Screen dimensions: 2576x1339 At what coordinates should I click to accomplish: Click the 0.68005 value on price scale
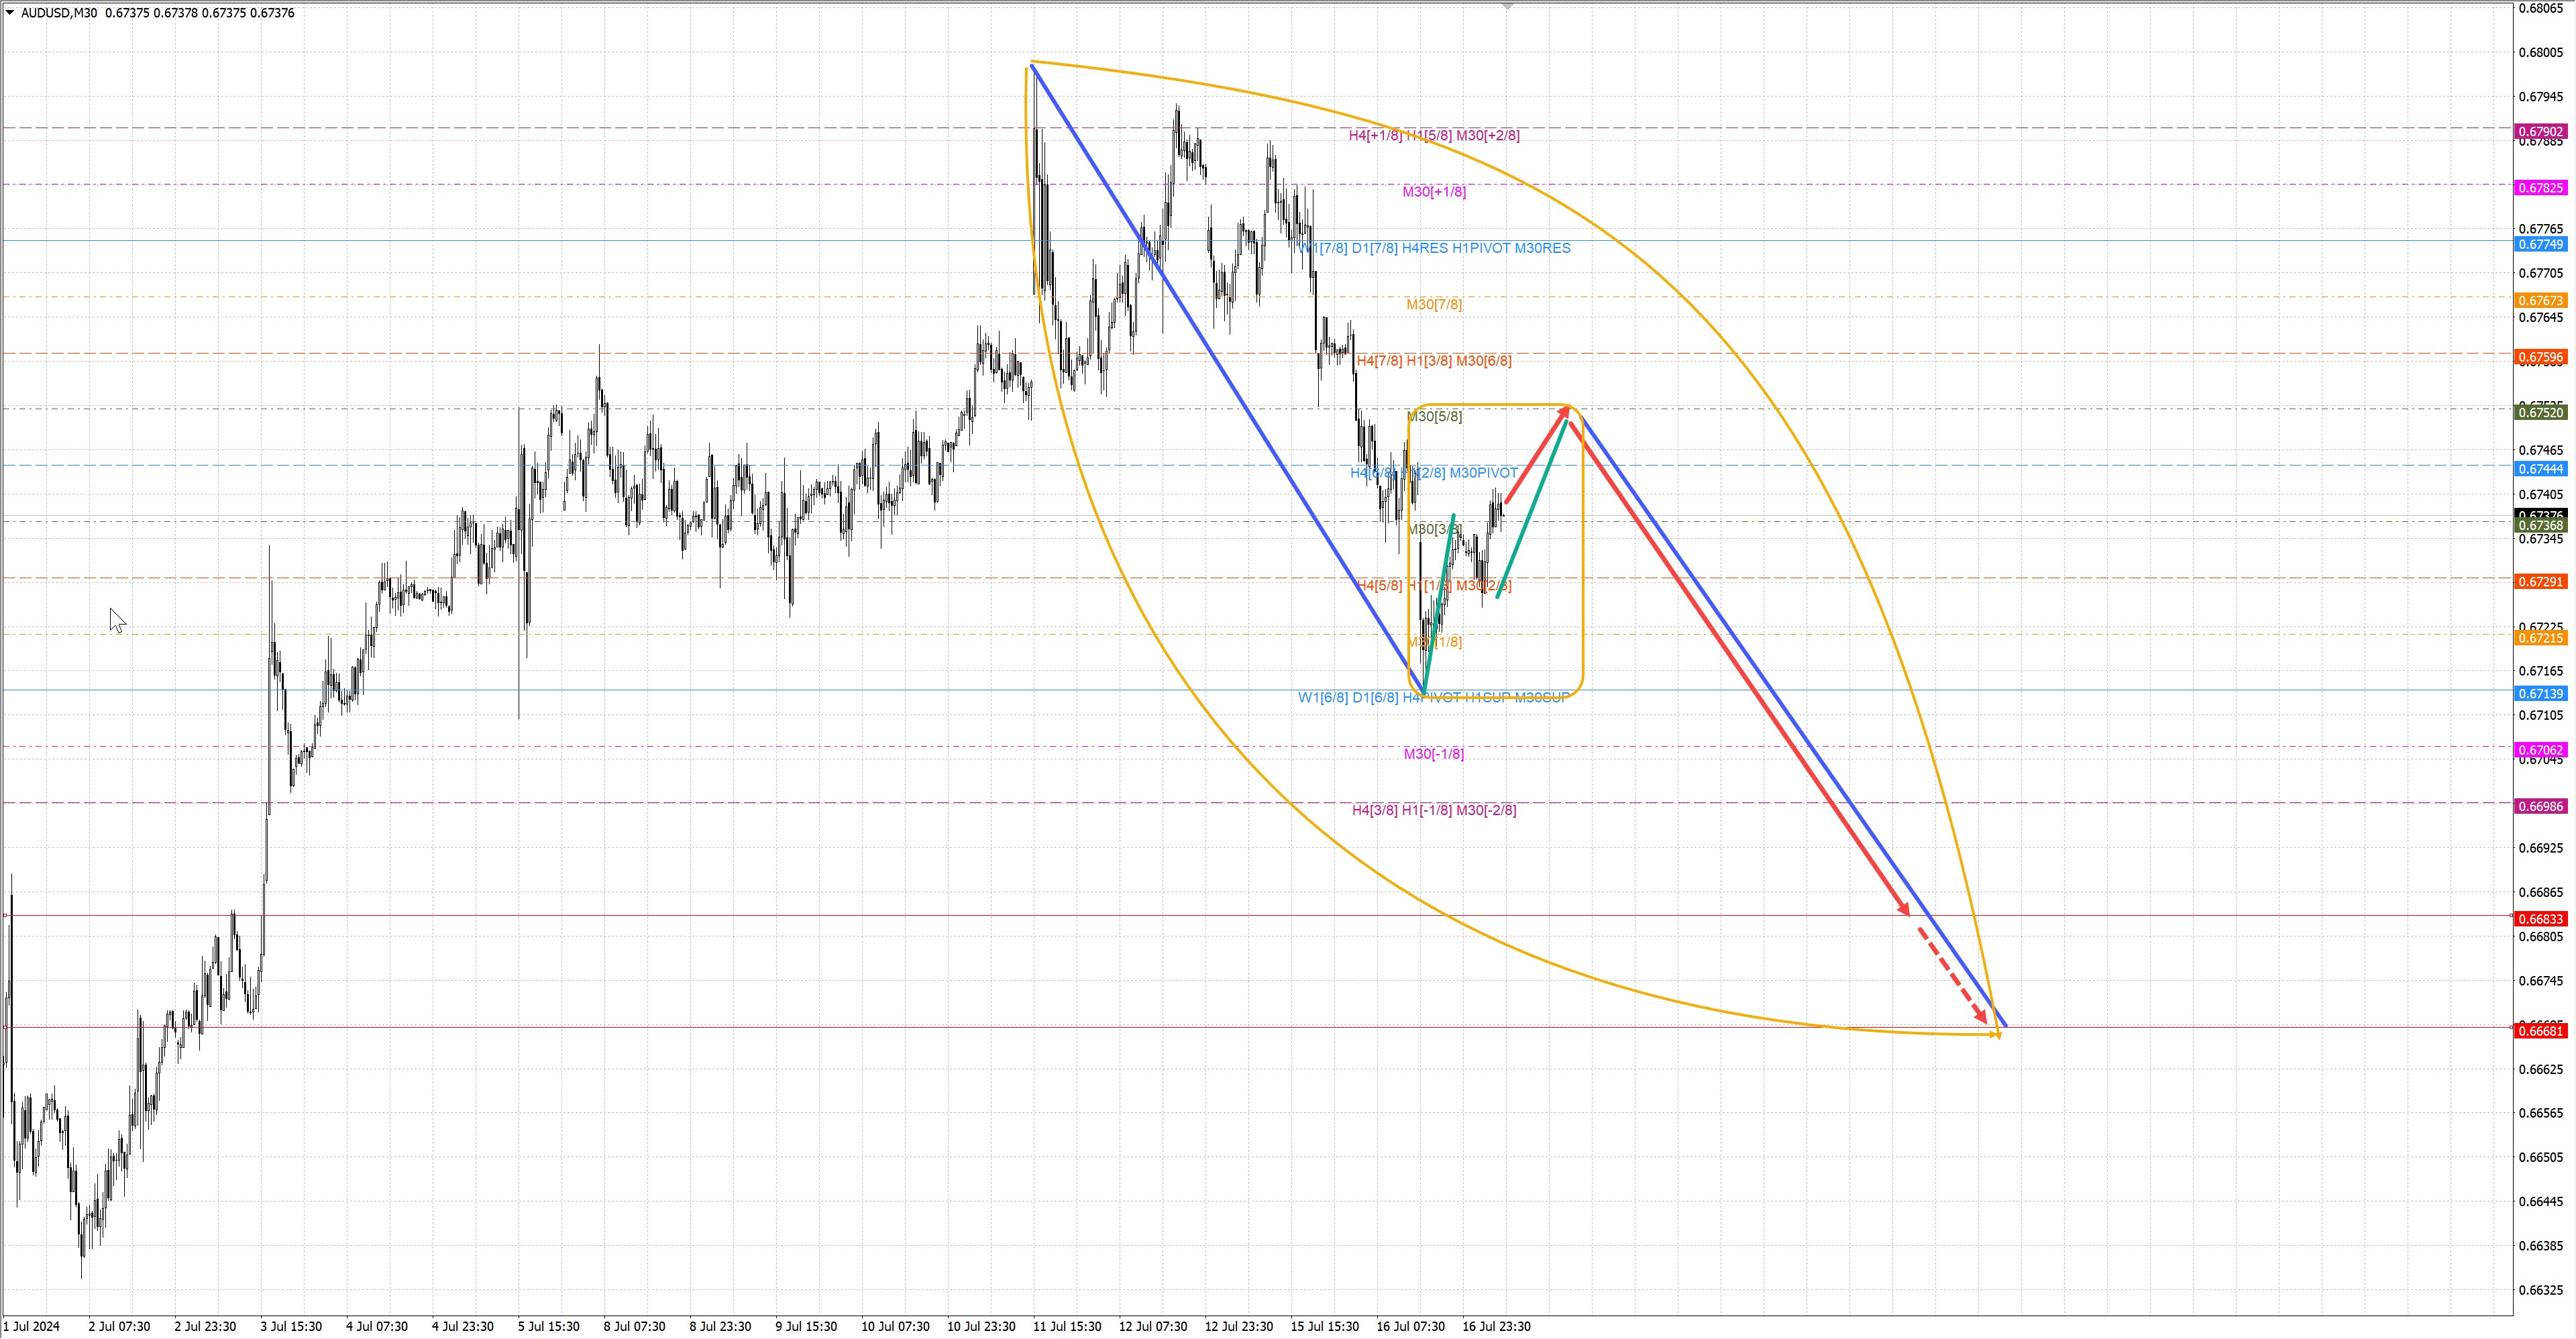(x=2540, y=53)
